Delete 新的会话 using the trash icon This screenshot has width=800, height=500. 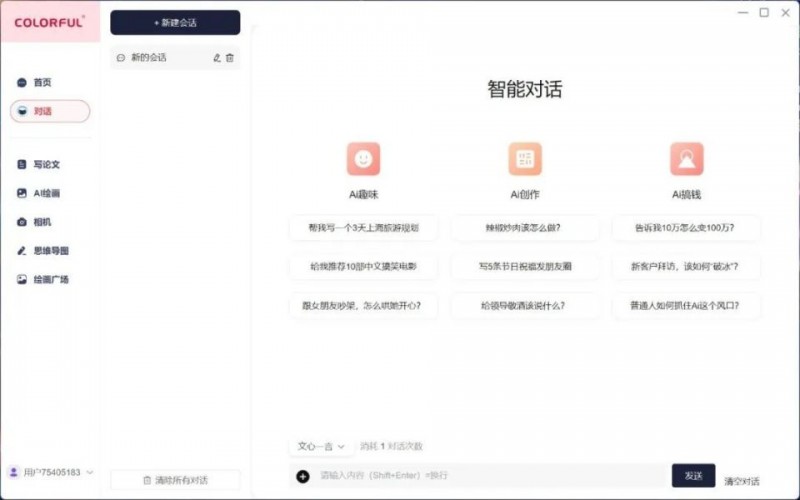point(230,58)
